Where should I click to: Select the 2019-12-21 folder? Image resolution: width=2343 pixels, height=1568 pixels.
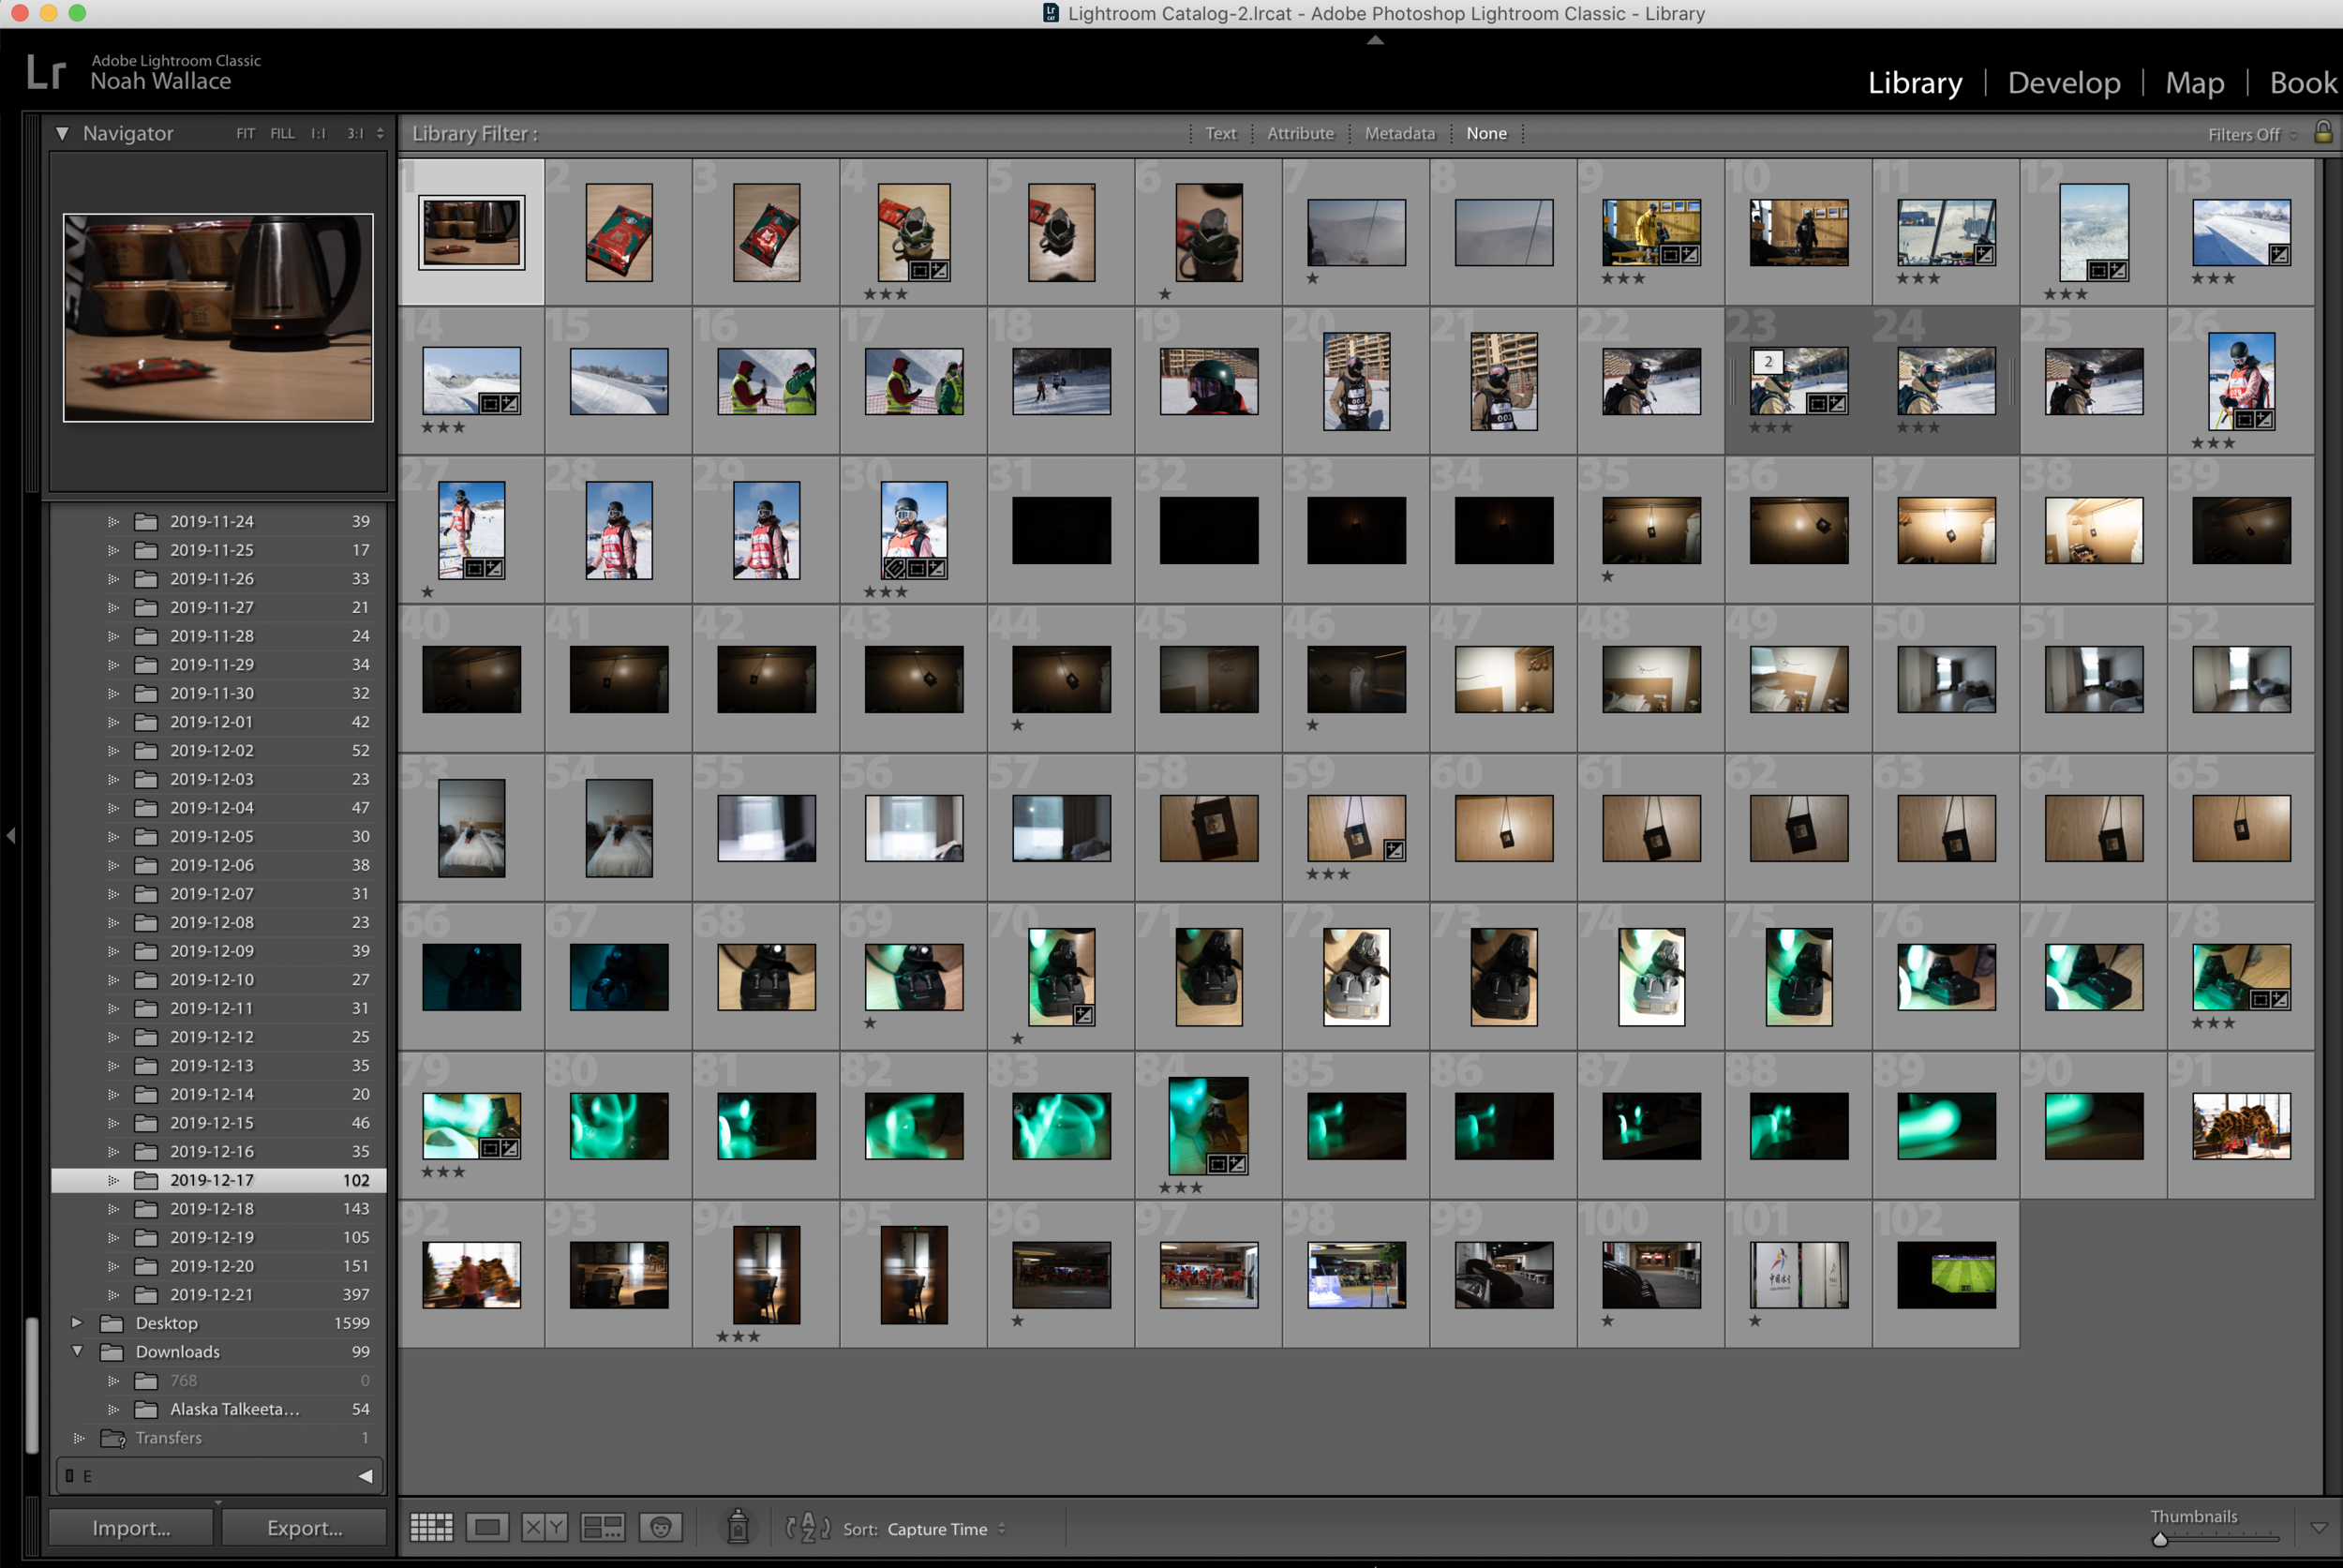218,1294
